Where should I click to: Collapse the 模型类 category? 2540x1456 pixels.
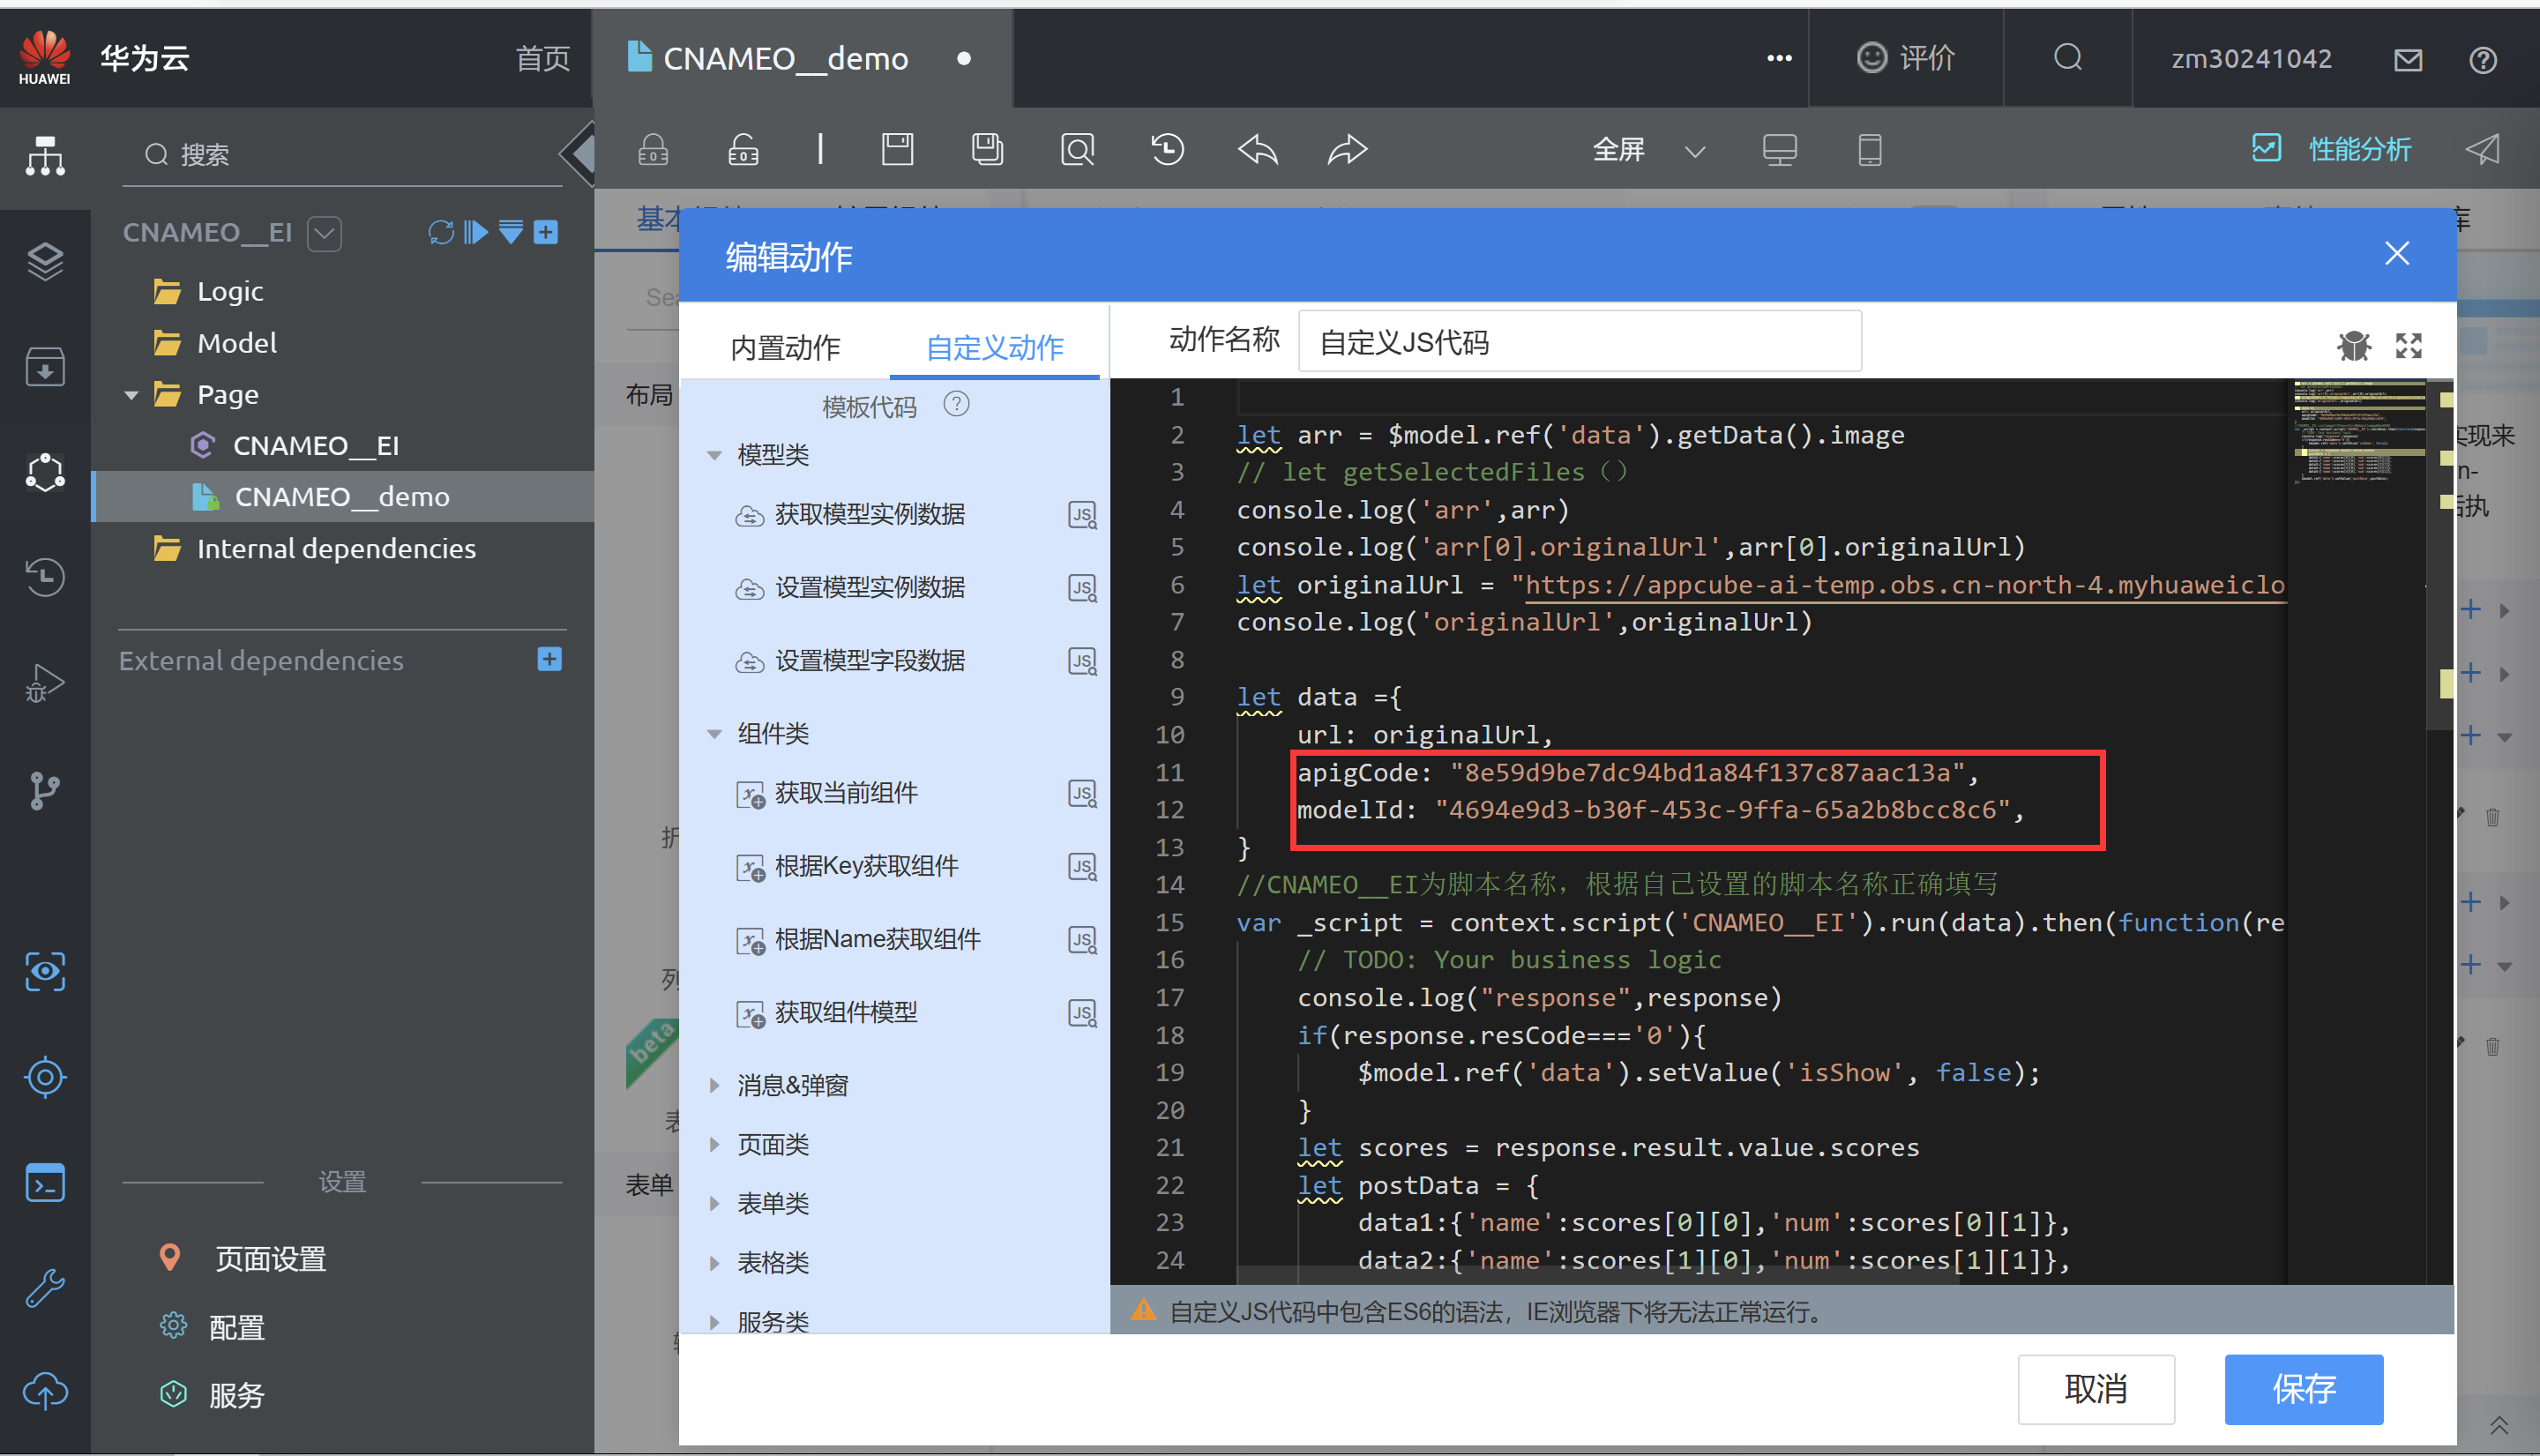point(714,455)
